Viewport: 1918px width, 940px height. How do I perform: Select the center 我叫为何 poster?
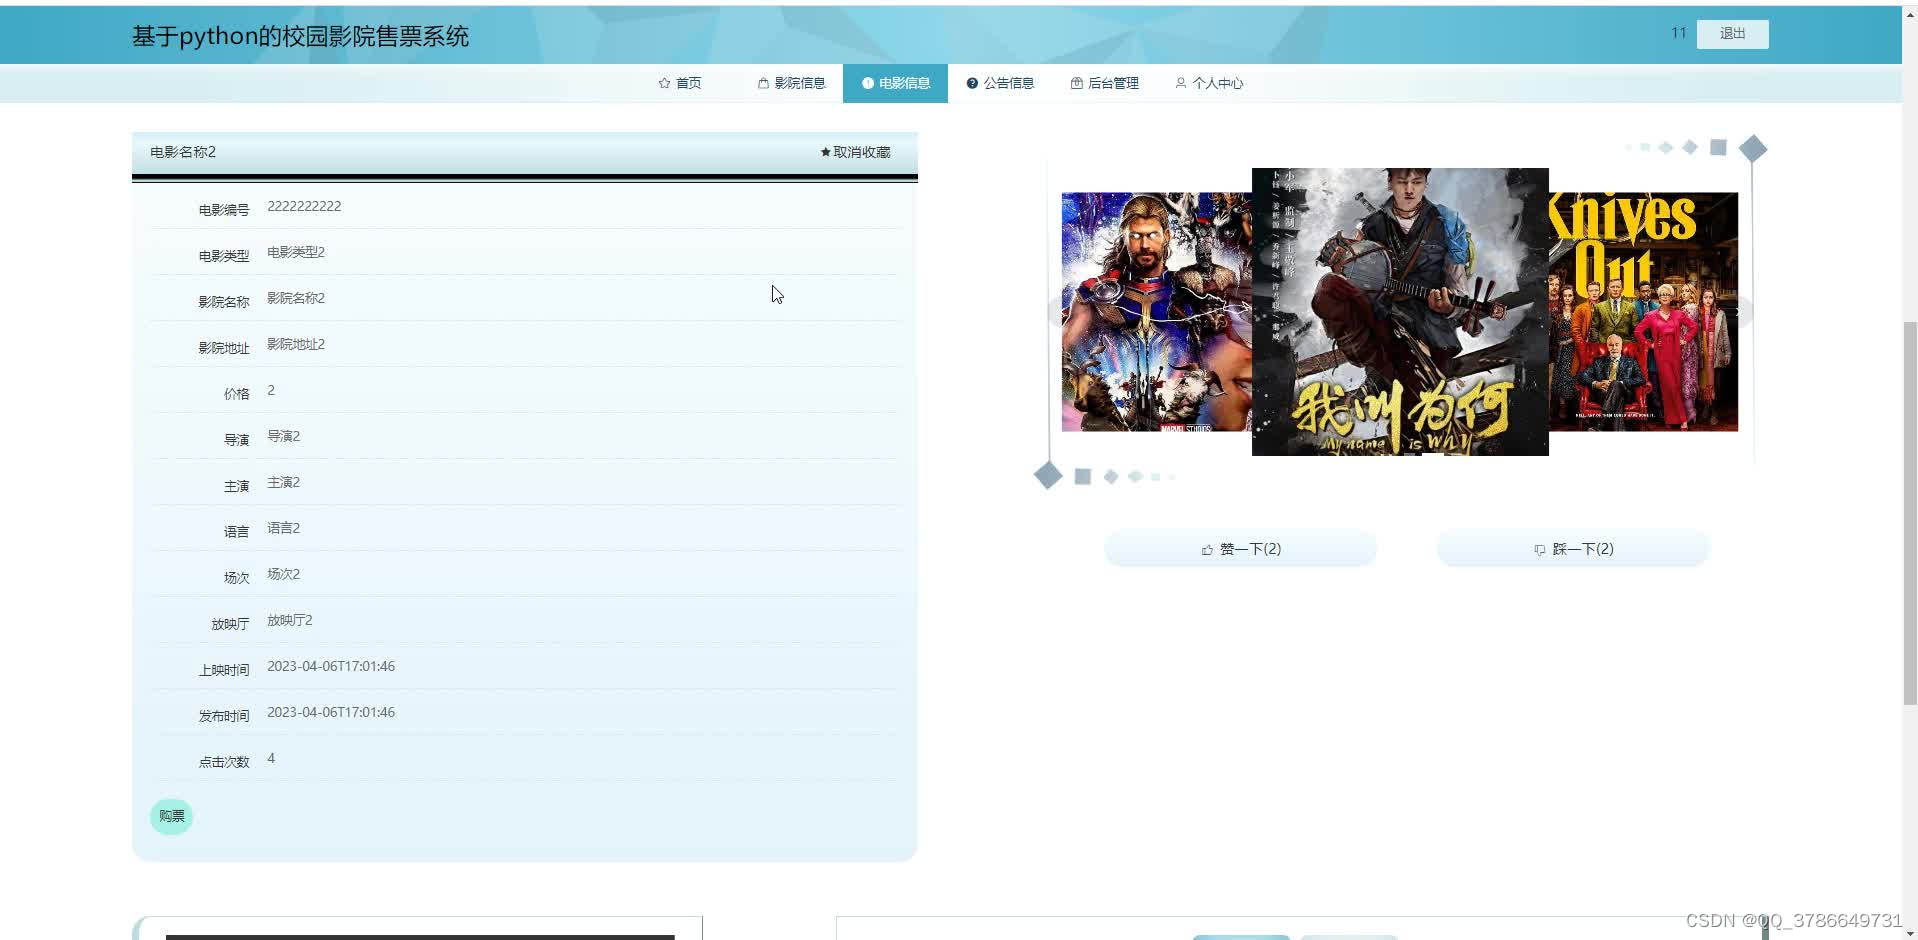click(1400, 312)
